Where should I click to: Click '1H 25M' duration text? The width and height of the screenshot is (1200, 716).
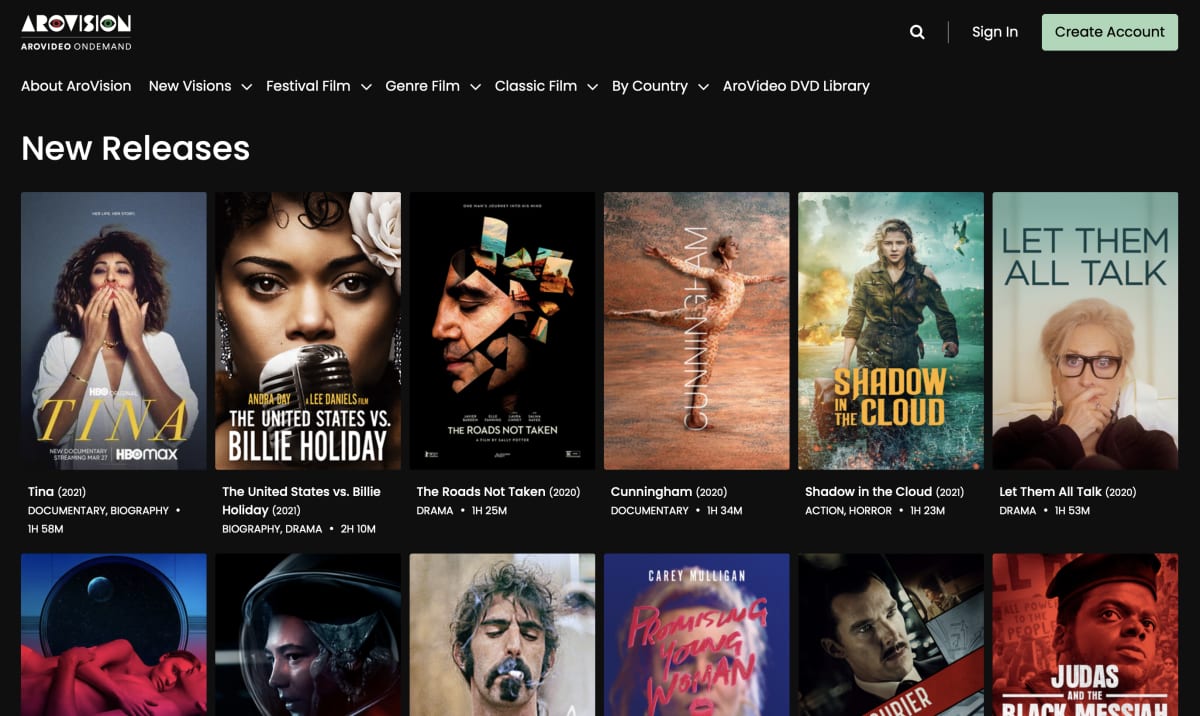click(x=490, y=511)
